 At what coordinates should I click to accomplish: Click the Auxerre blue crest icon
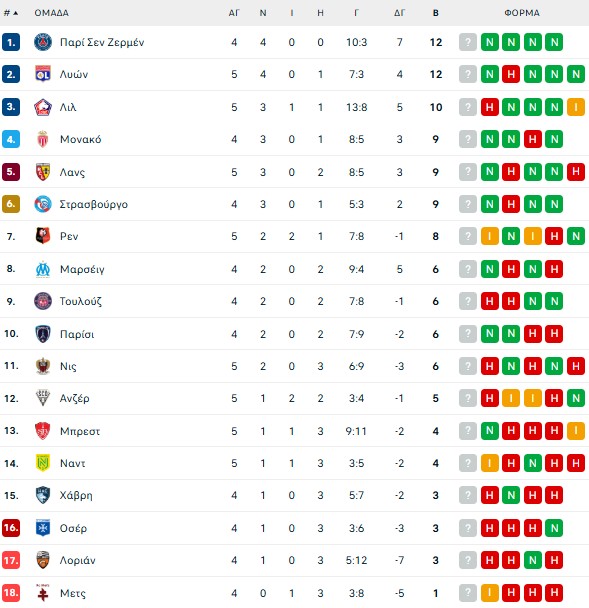pos(43,528)
